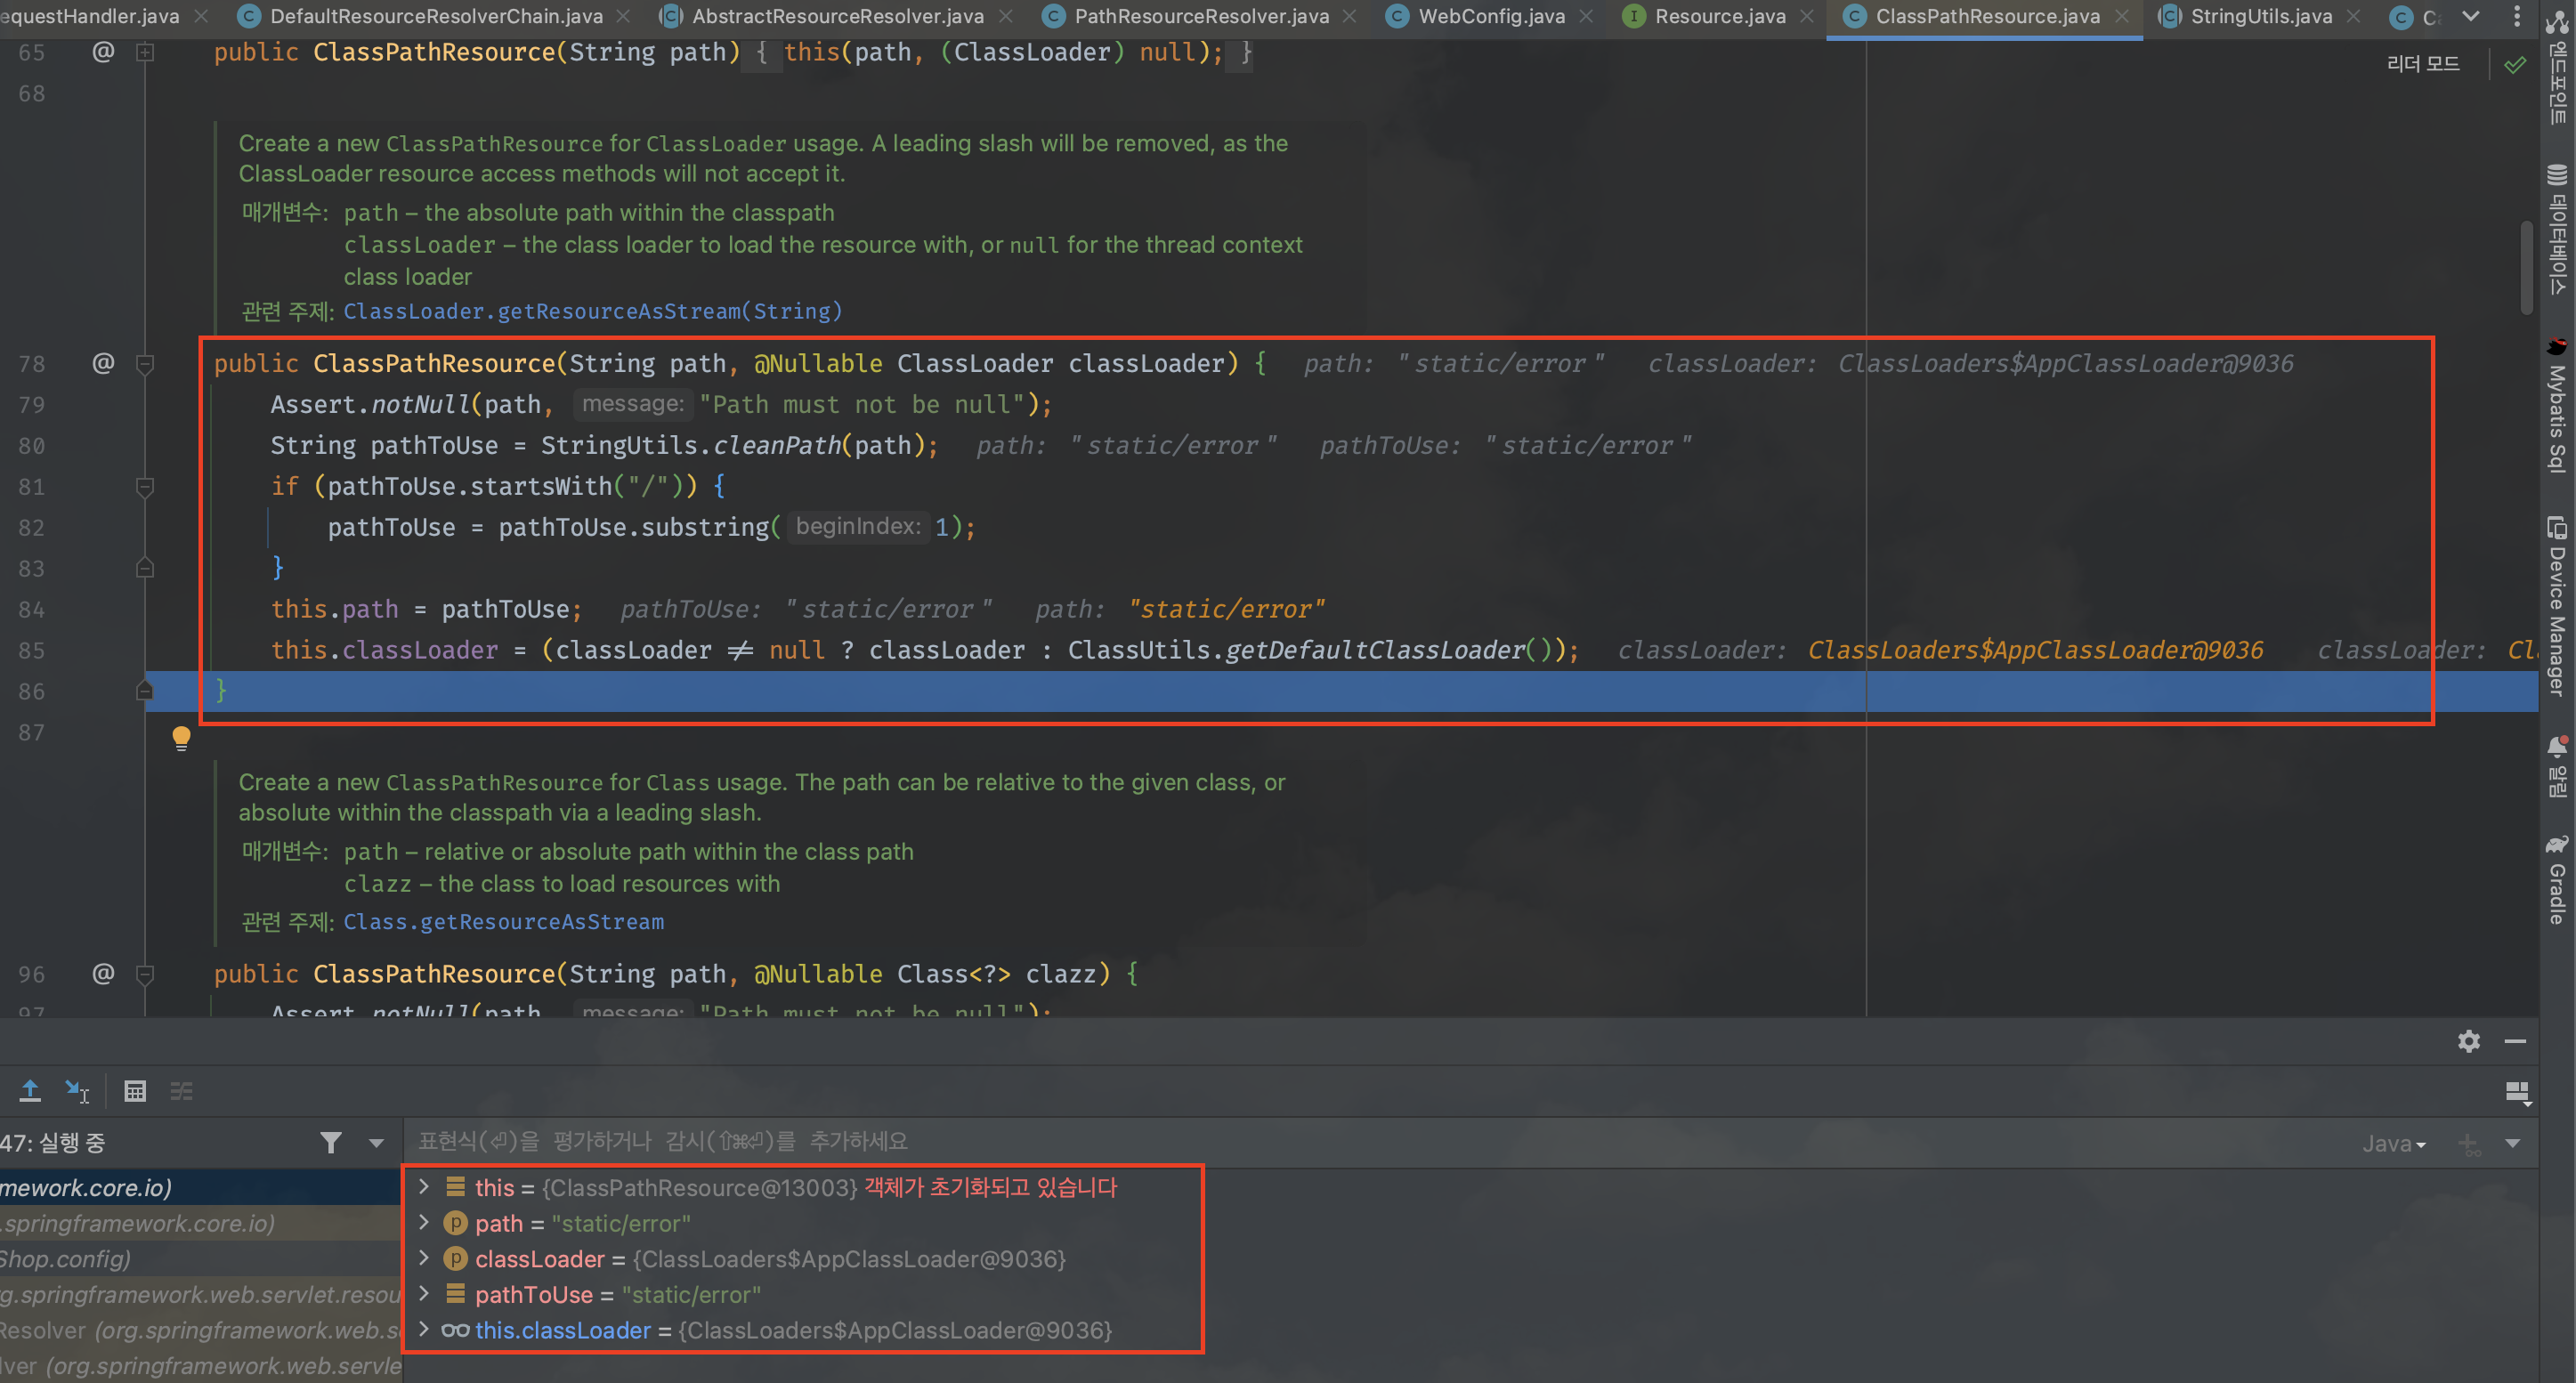The image size is (2576, 1383).
Task: Click the frames filter funnel icon
Action: (x=331, y=1143)
